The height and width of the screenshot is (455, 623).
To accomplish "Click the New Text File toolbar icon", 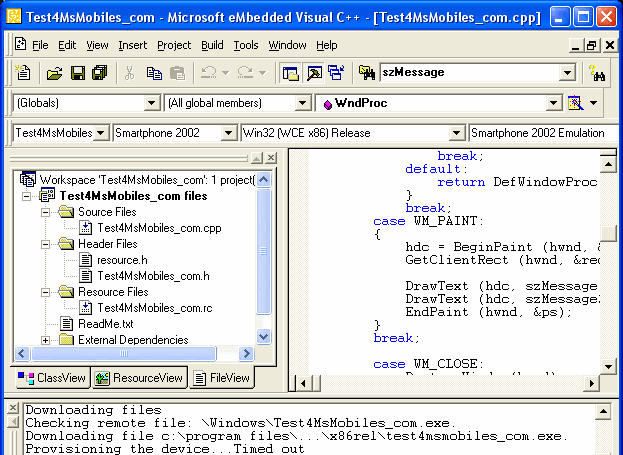I will pos(23,73).
